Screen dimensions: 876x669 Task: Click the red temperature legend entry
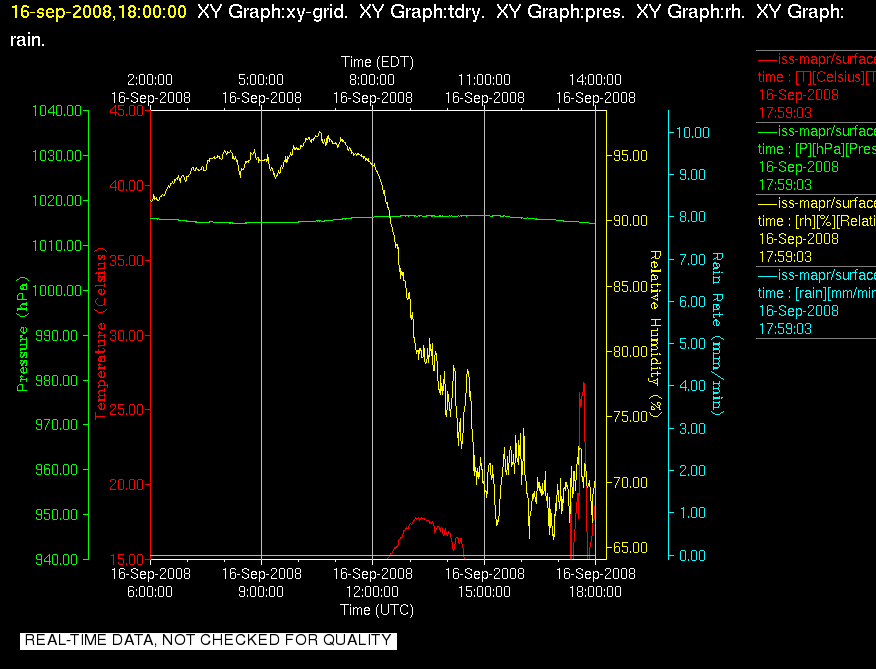pos(816,86)
